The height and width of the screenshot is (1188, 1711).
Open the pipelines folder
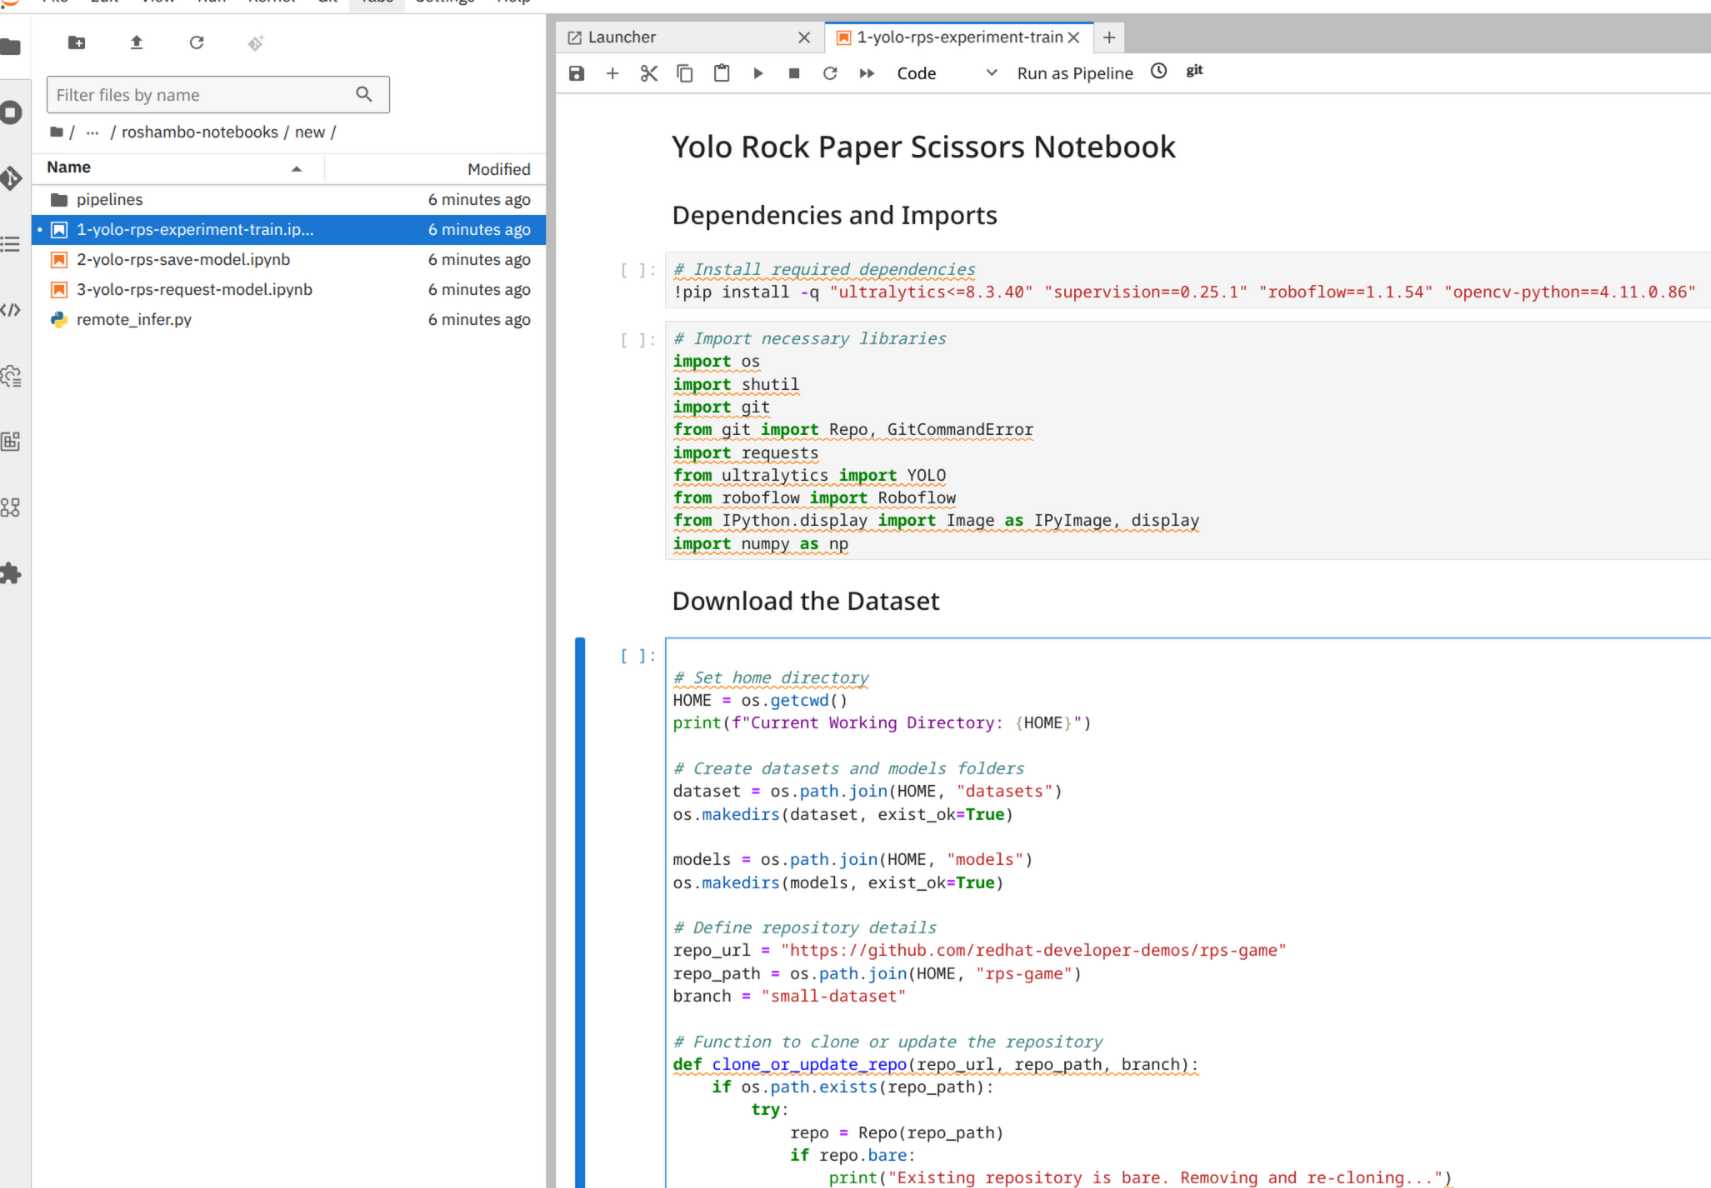289,199
